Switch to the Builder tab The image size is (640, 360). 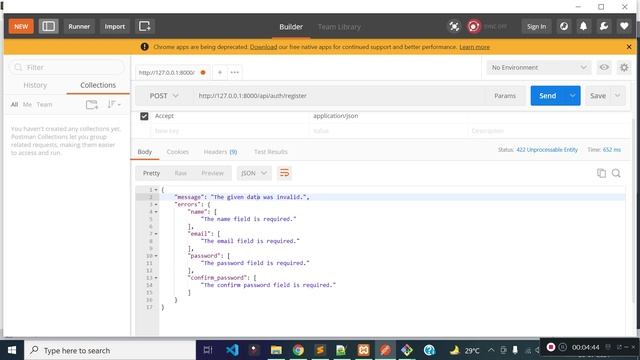pyautogui.click(x=291, y=27)
